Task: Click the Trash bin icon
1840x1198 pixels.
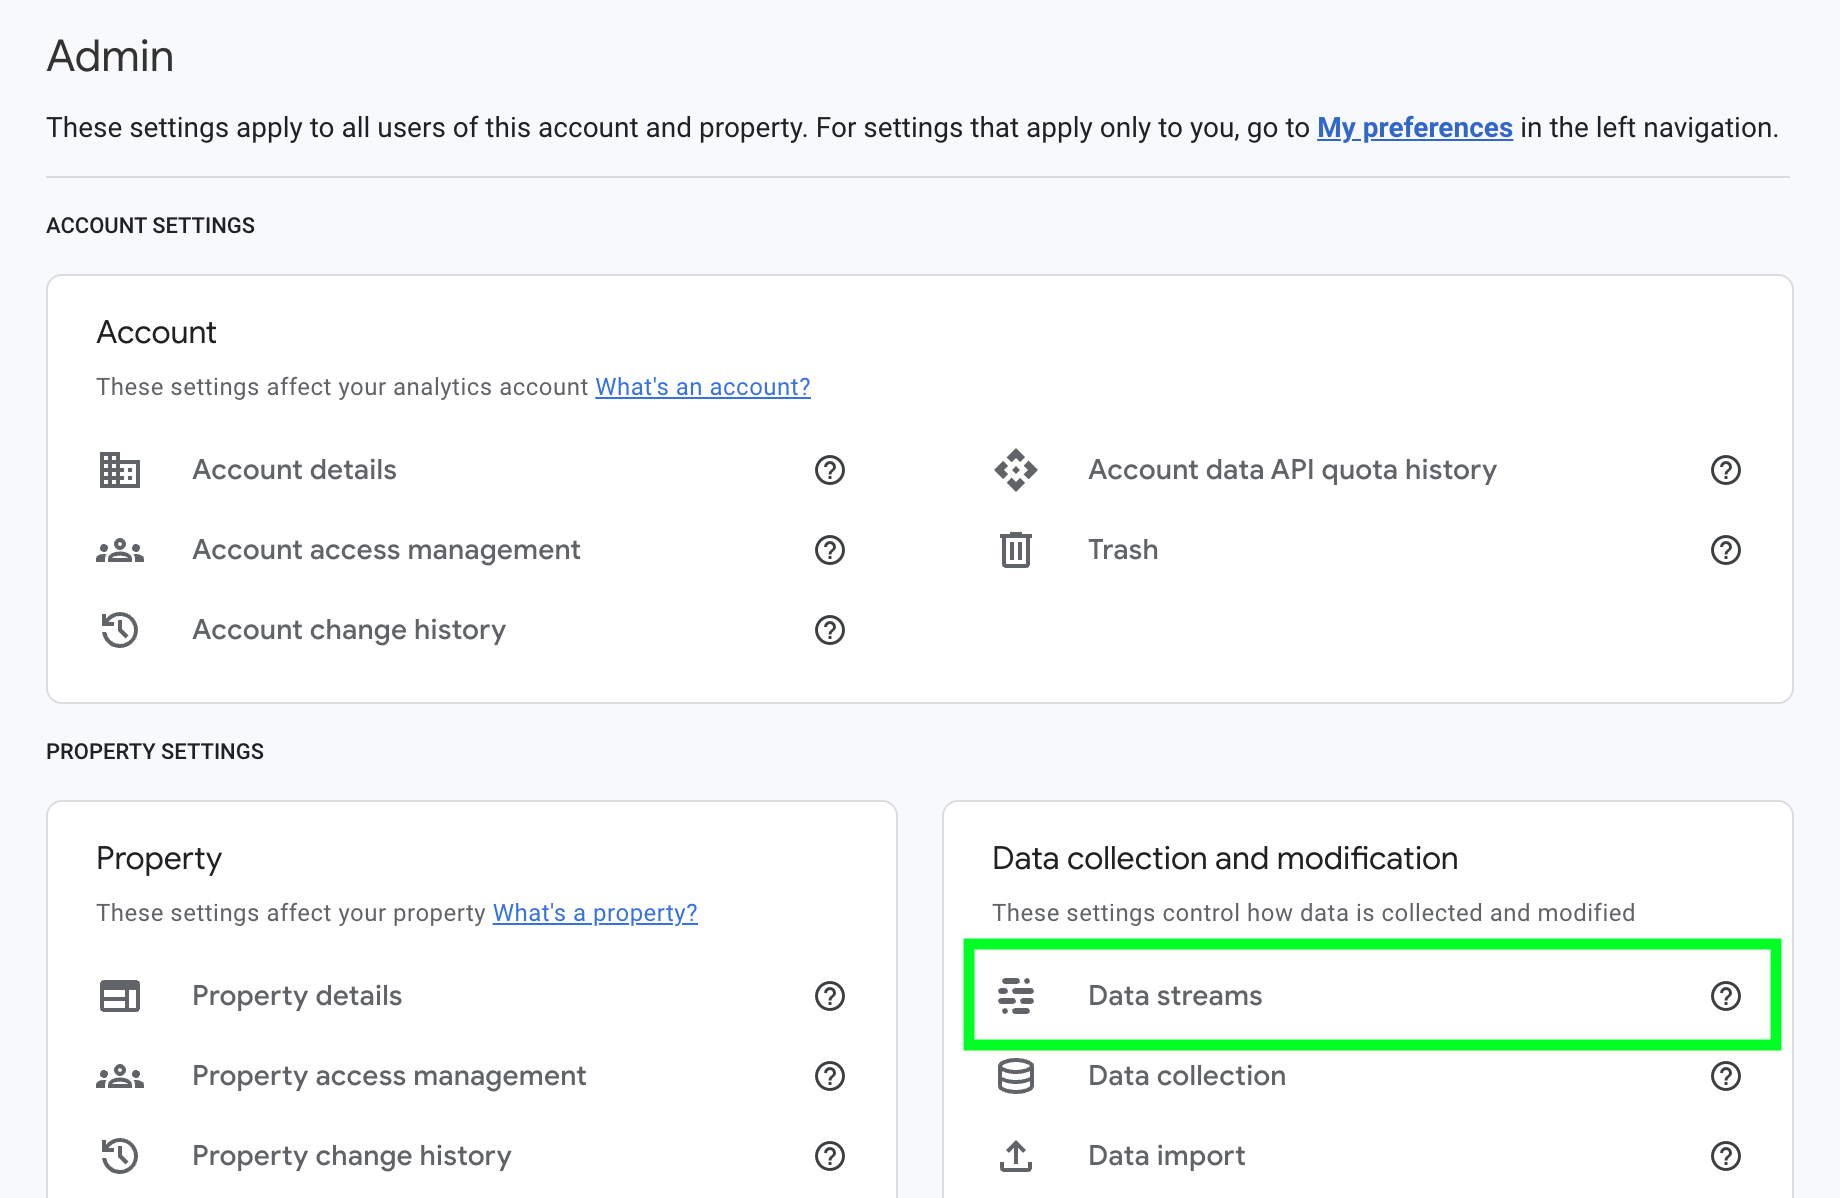Action: tap(1016, 550)
